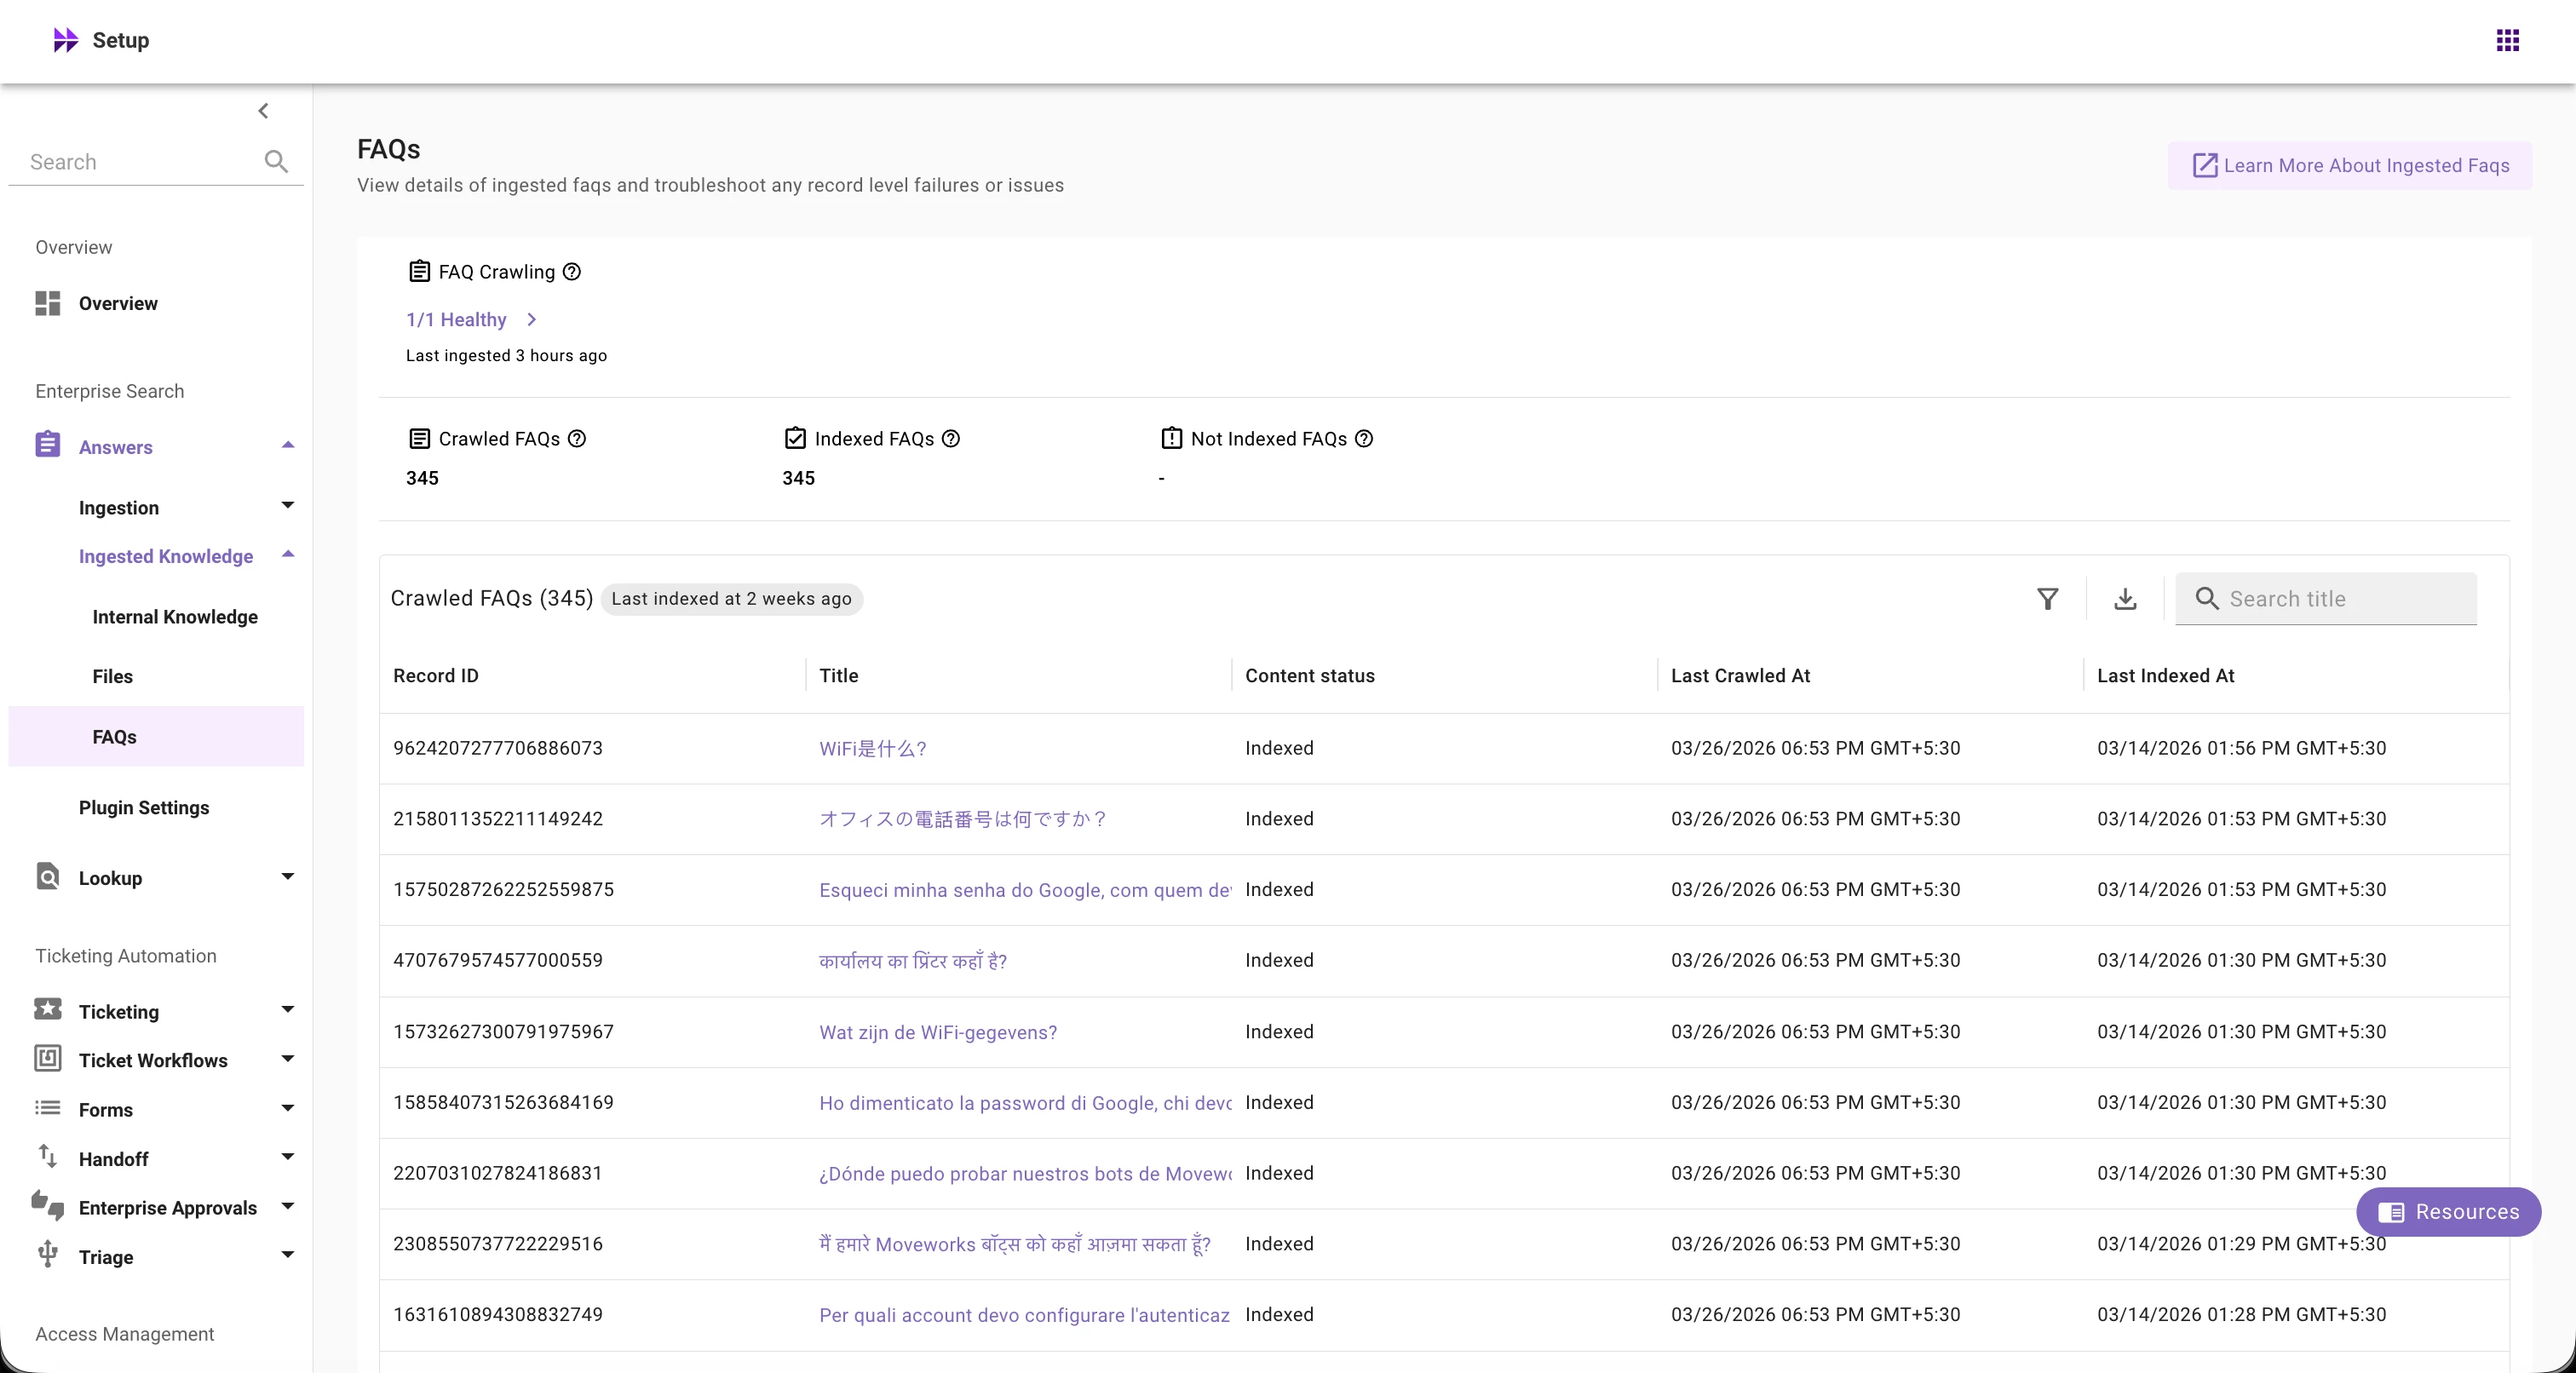
Task: Click the Indexed FAQs info icon
Action: [951, 439]
